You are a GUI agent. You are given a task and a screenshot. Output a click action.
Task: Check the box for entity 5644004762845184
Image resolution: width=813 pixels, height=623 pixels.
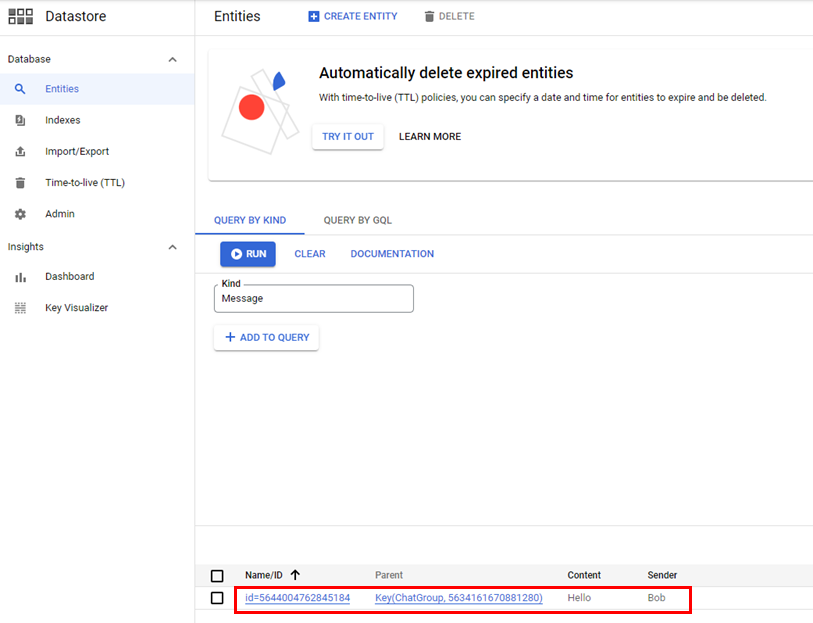pos(217,598)
